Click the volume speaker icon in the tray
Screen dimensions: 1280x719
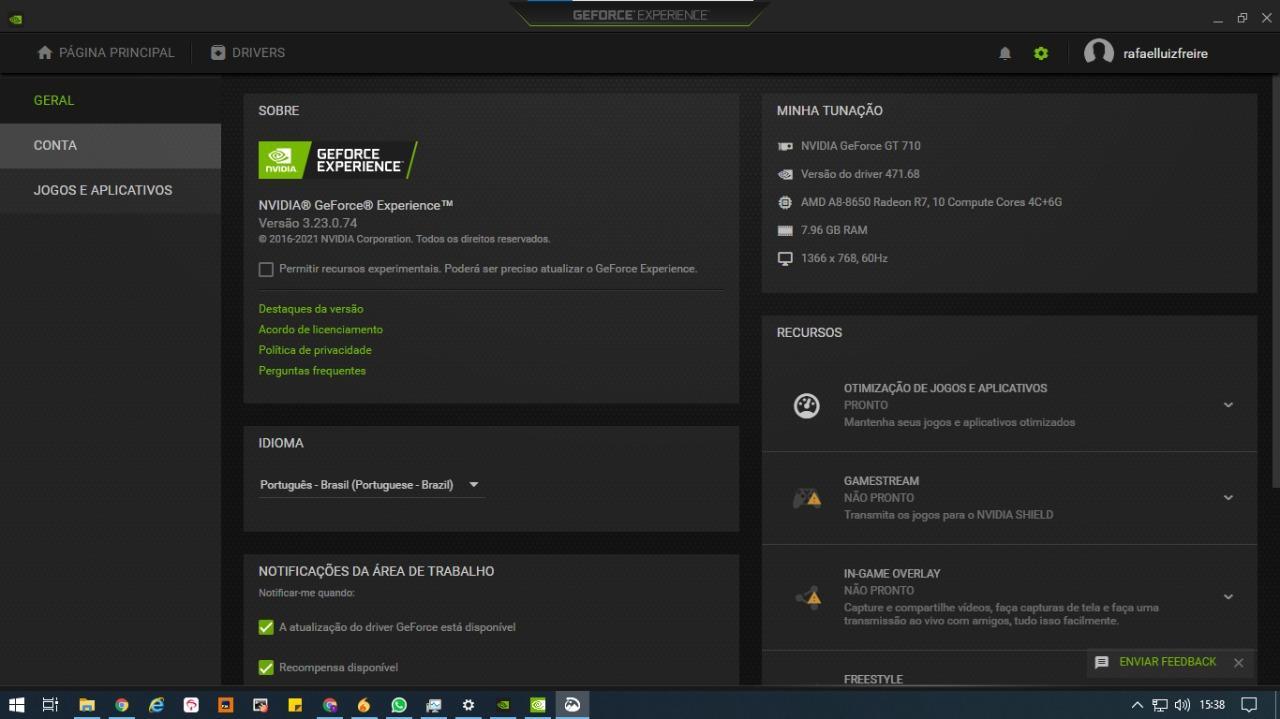tap(1182, 705)
